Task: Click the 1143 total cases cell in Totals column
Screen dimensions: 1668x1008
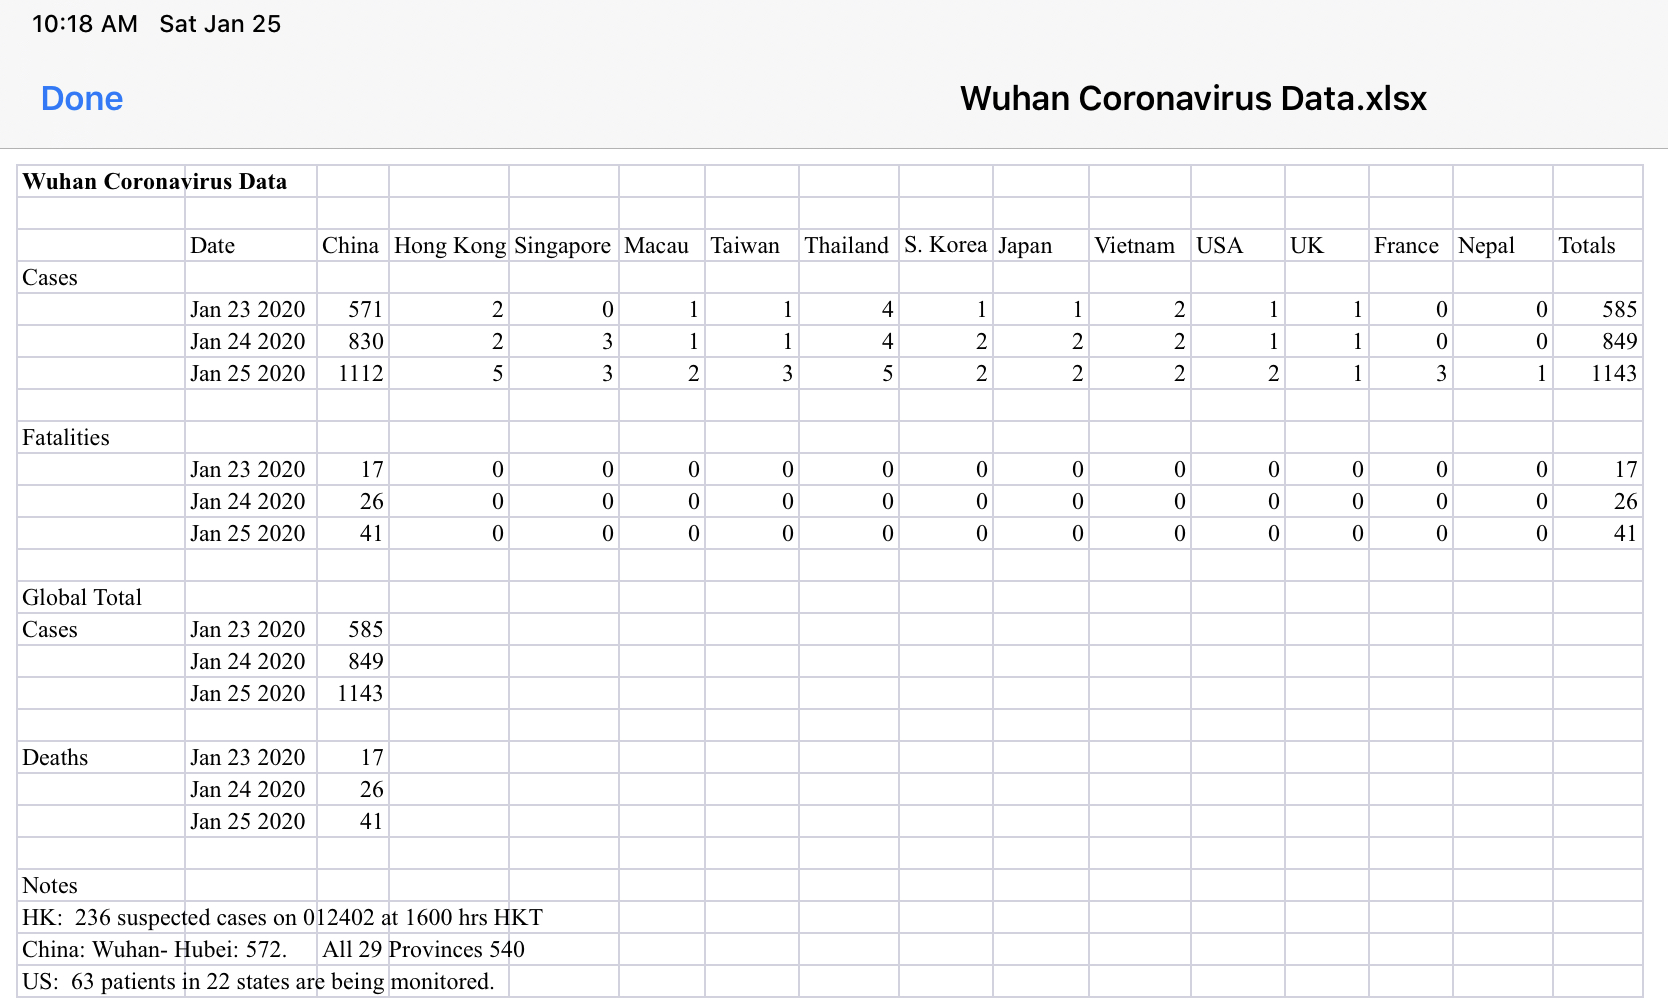Action: (1613, 374)
